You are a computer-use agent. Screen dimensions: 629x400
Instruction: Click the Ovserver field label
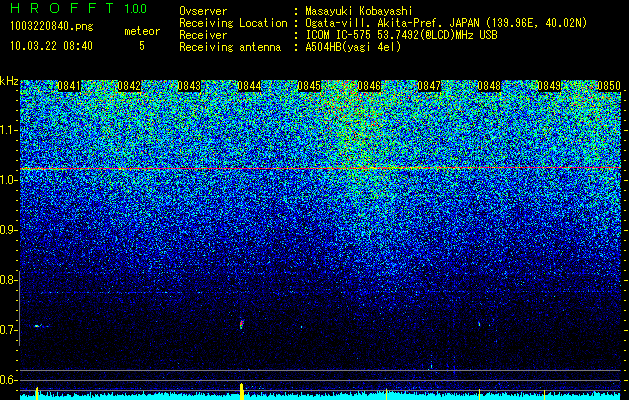pyautogui.click(x=203, y=11)
